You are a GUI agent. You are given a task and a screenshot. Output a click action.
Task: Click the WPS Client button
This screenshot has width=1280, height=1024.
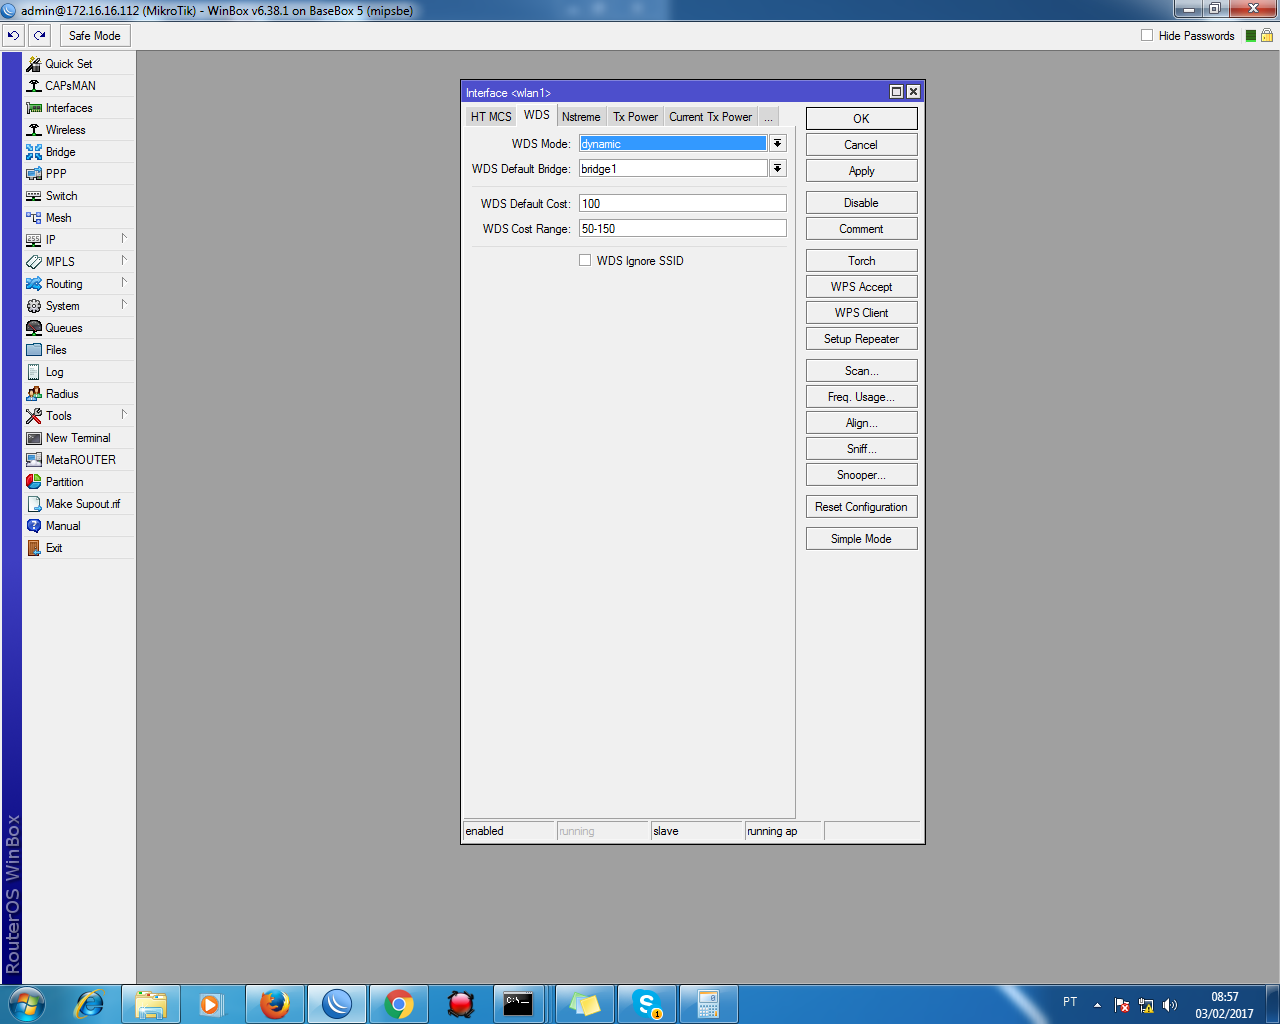click(861, 313)
